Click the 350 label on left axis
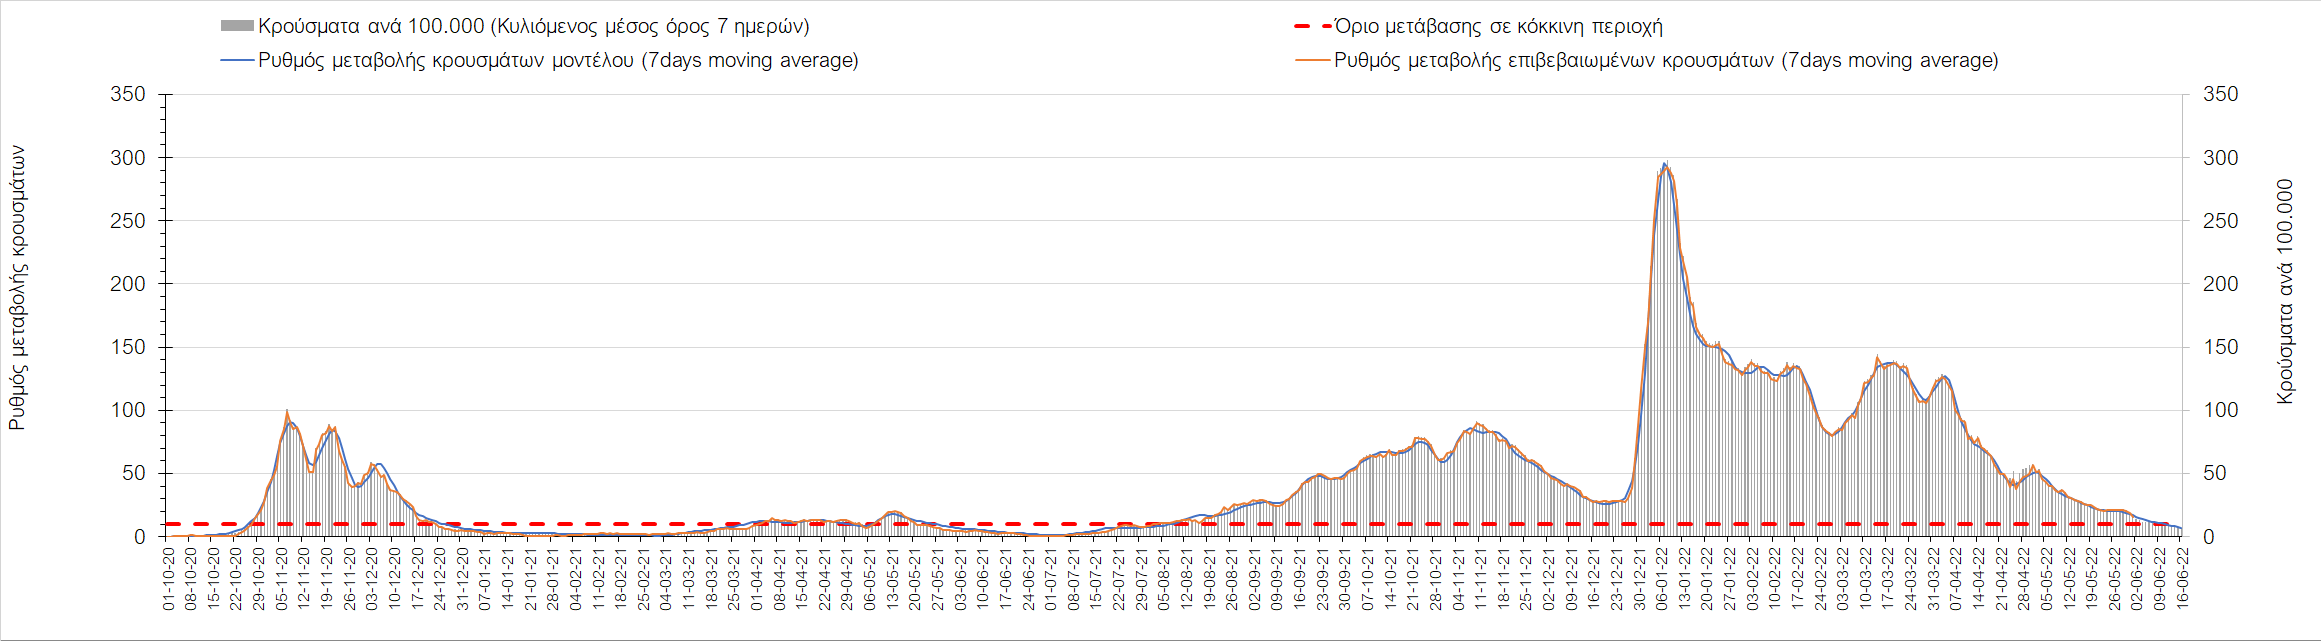The width and height of the screenshot is (2321, 641). coord(128,94)
